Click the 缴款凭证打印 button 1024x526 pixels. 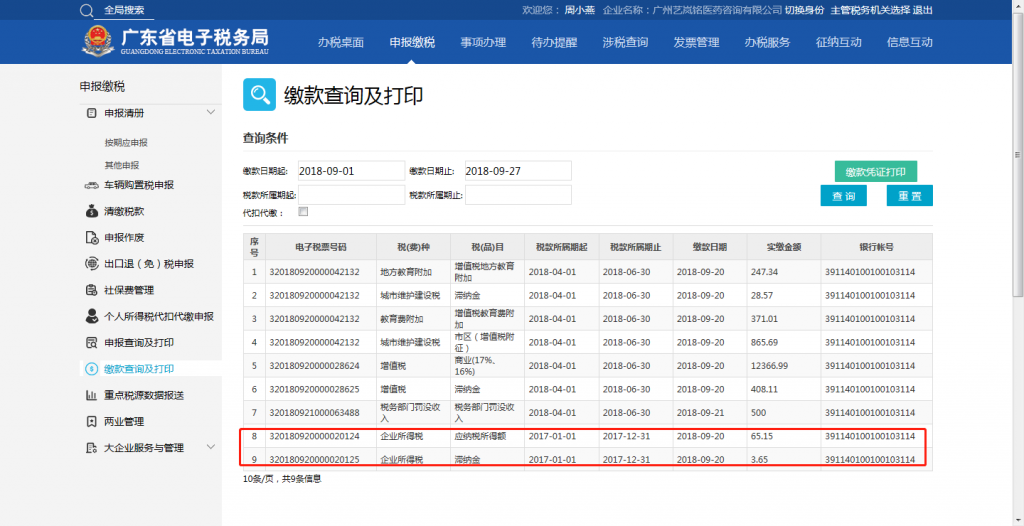[x=876, y=172]
